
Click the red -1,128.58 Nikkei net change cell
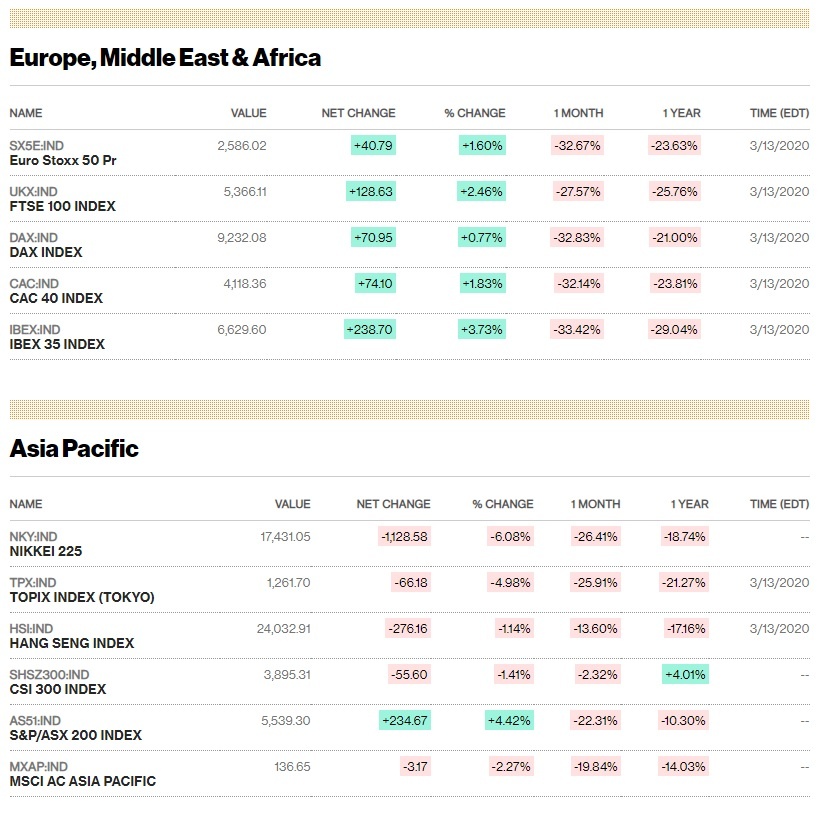[x=404, y=536]
